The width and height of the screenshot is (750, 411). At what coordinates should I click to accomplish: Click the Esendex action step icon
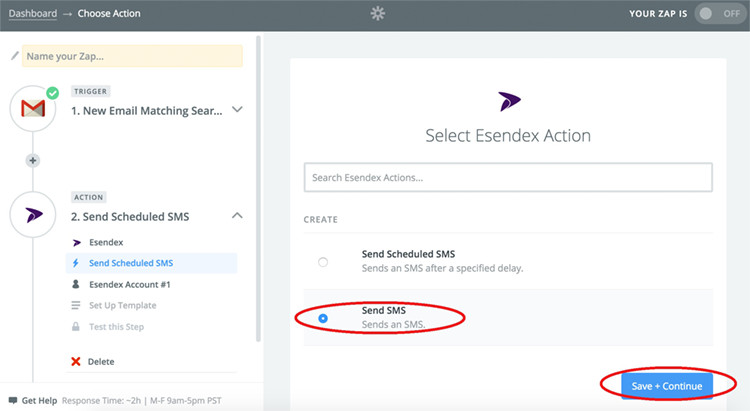(33, 214)
